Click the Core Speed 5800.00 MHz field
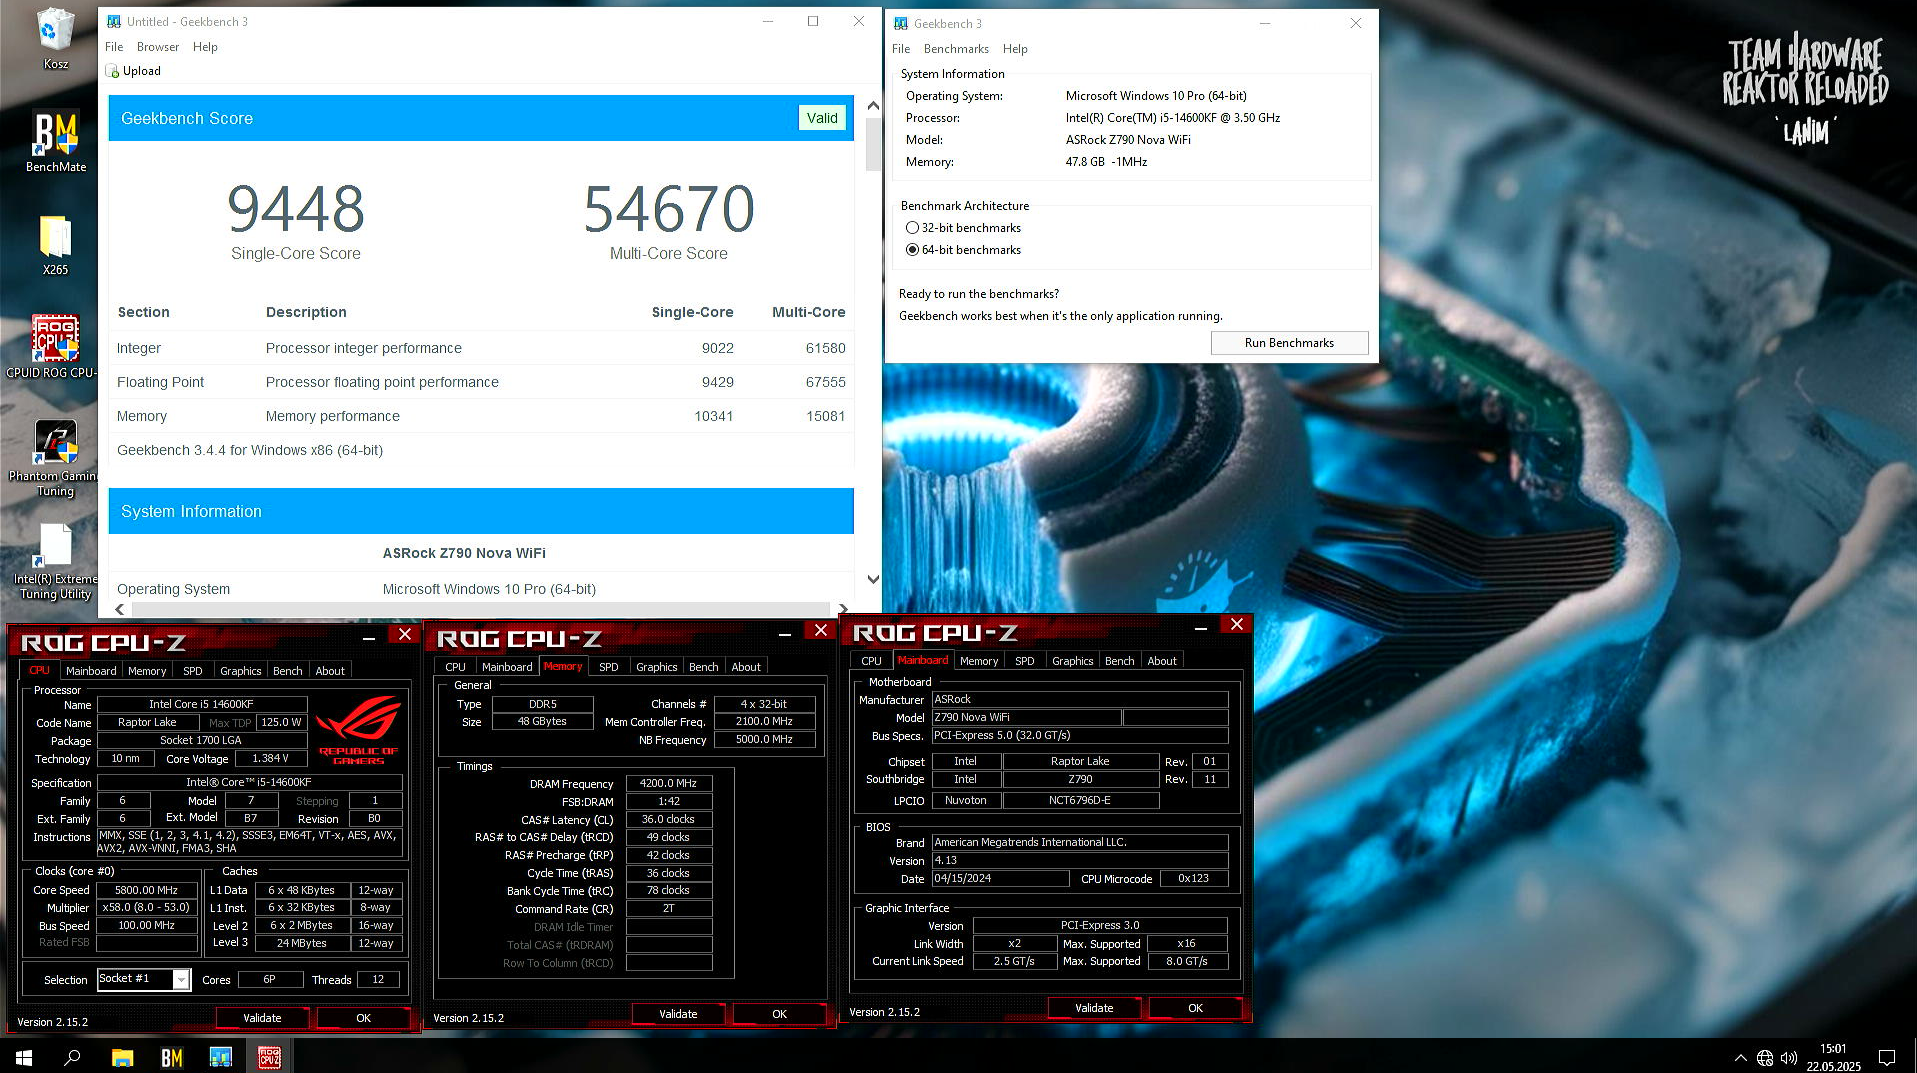This screenshot has height=1073, width=1917. pyautogui.click(x=147, y=890)
